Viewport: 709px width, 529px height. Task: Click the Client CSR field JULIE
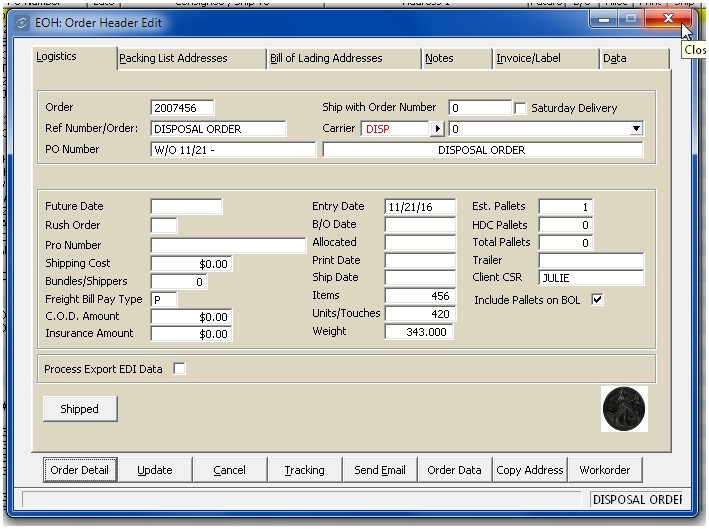591,278
